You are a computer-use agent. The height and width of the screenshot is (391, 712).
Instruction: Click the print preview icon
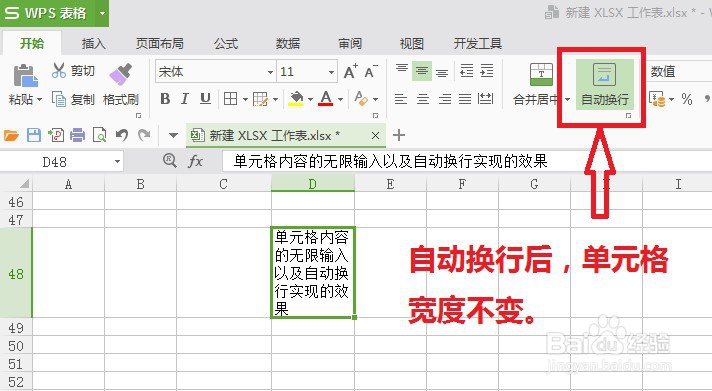[x=99, y=135]
